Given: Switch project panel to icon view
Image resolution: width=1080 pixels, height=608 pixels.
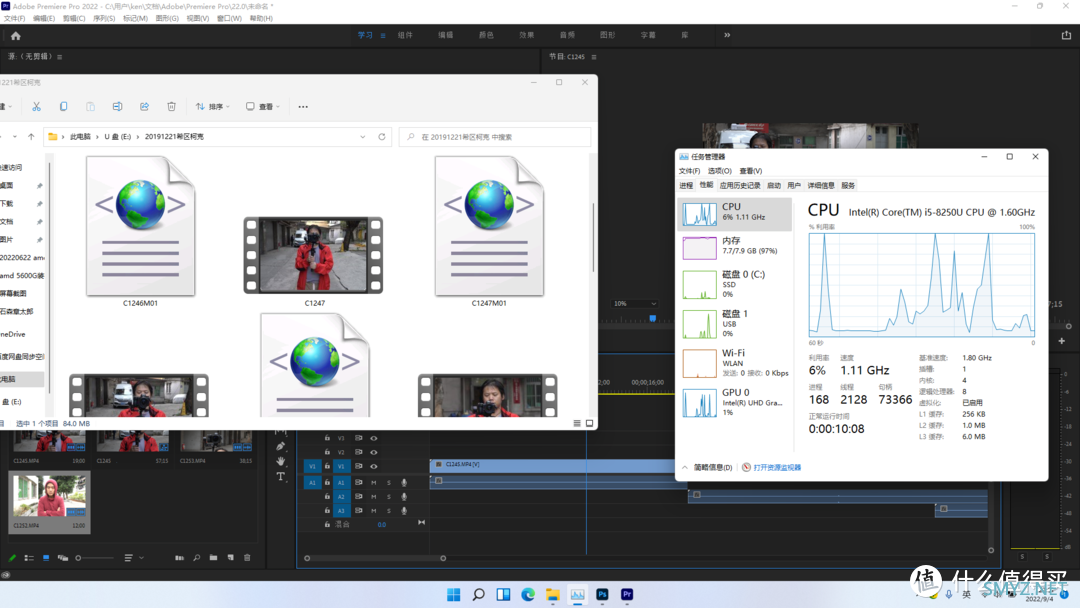Looking at the screenshot, I should (45, 558).
